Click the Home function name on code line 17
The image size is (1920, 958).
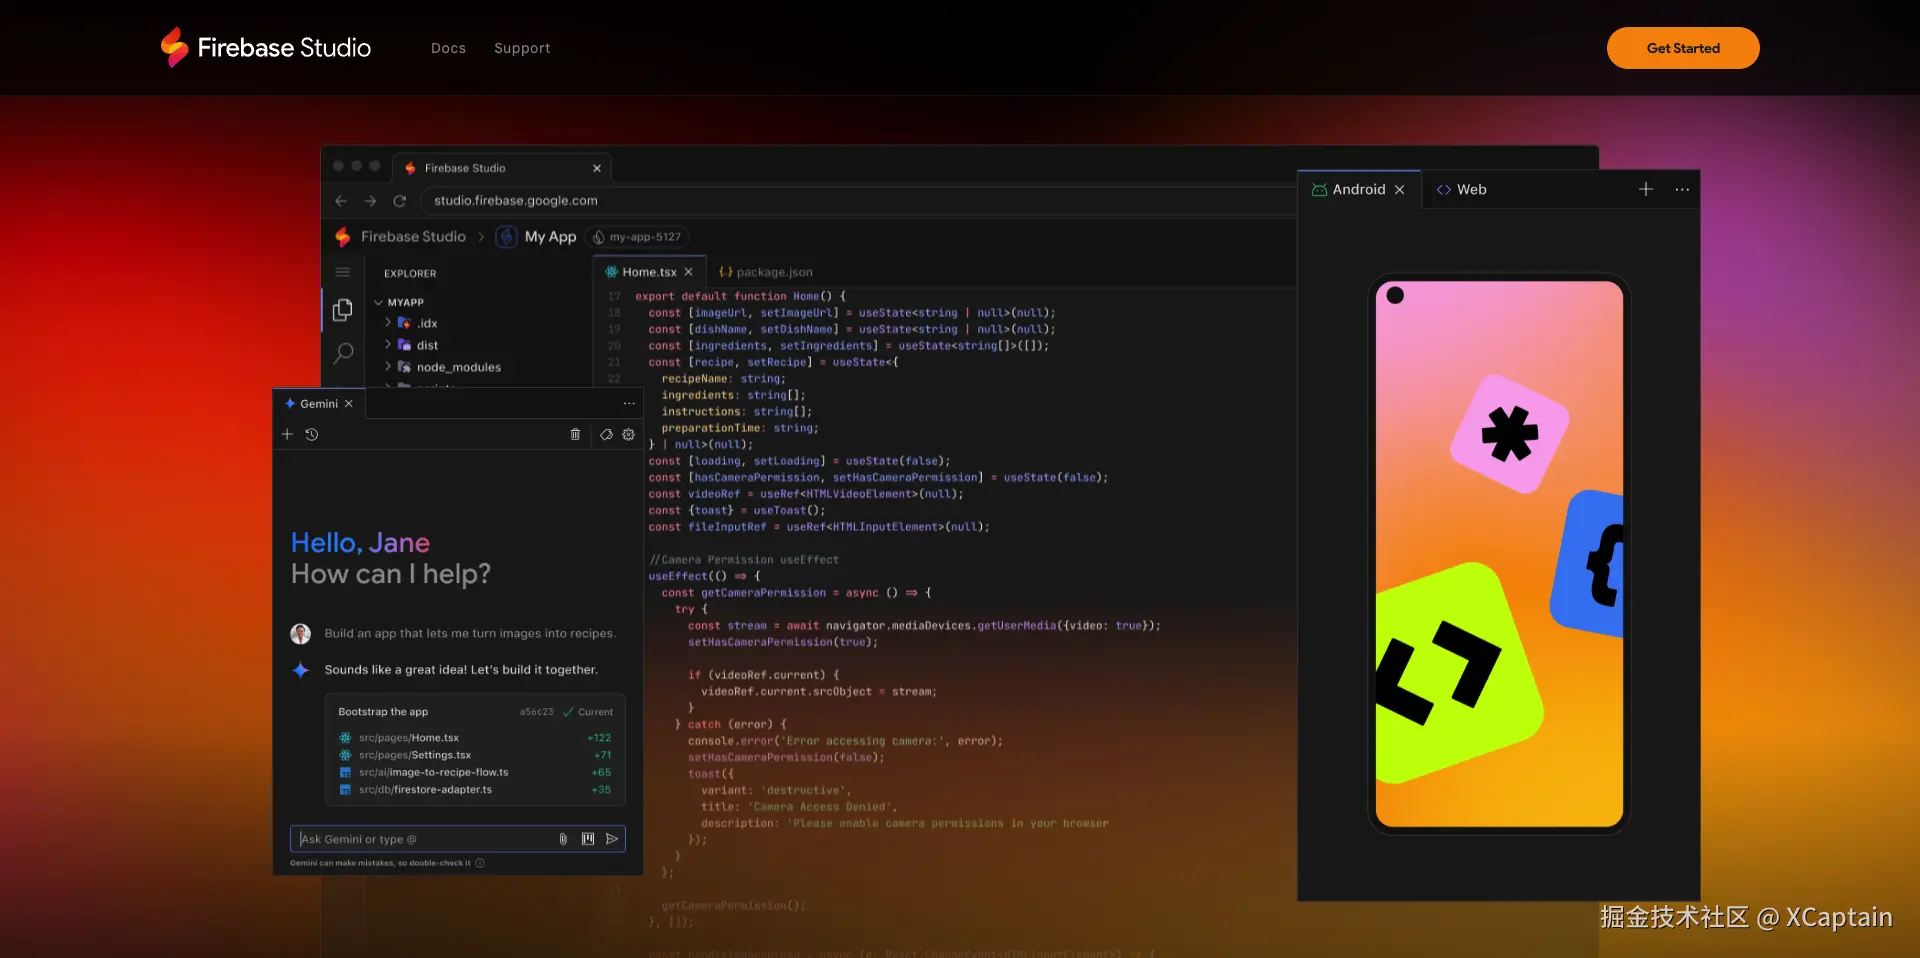click(806, 296)
